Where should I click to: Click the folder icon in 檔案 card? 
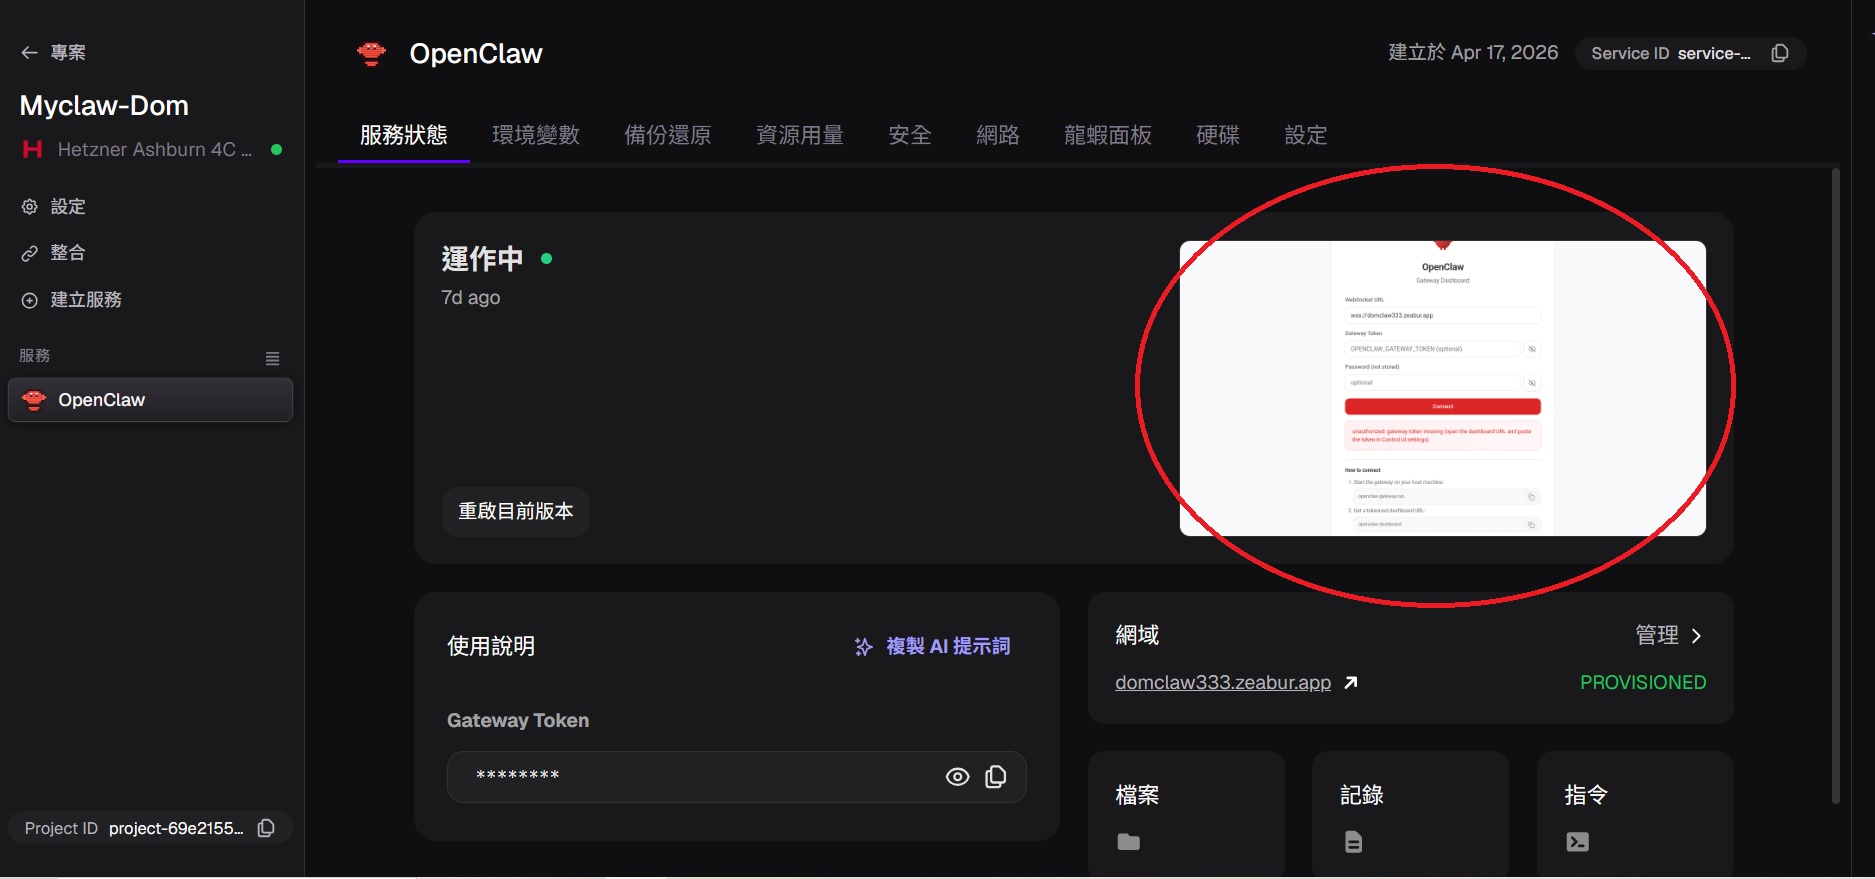1129,842
